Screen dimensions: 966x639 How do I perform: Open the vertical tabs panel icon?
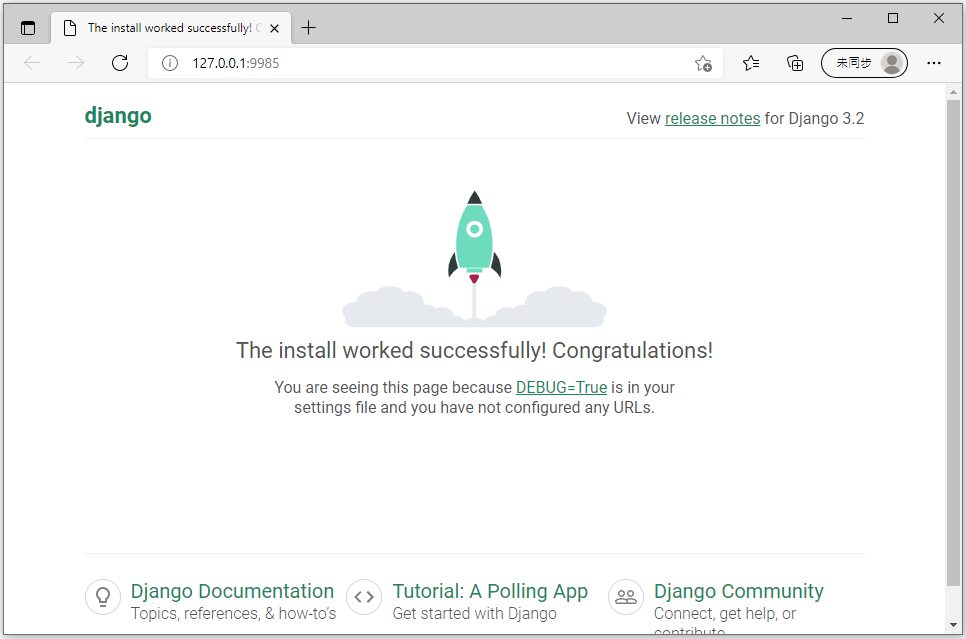pyautogui.click(x=28, y=28)
